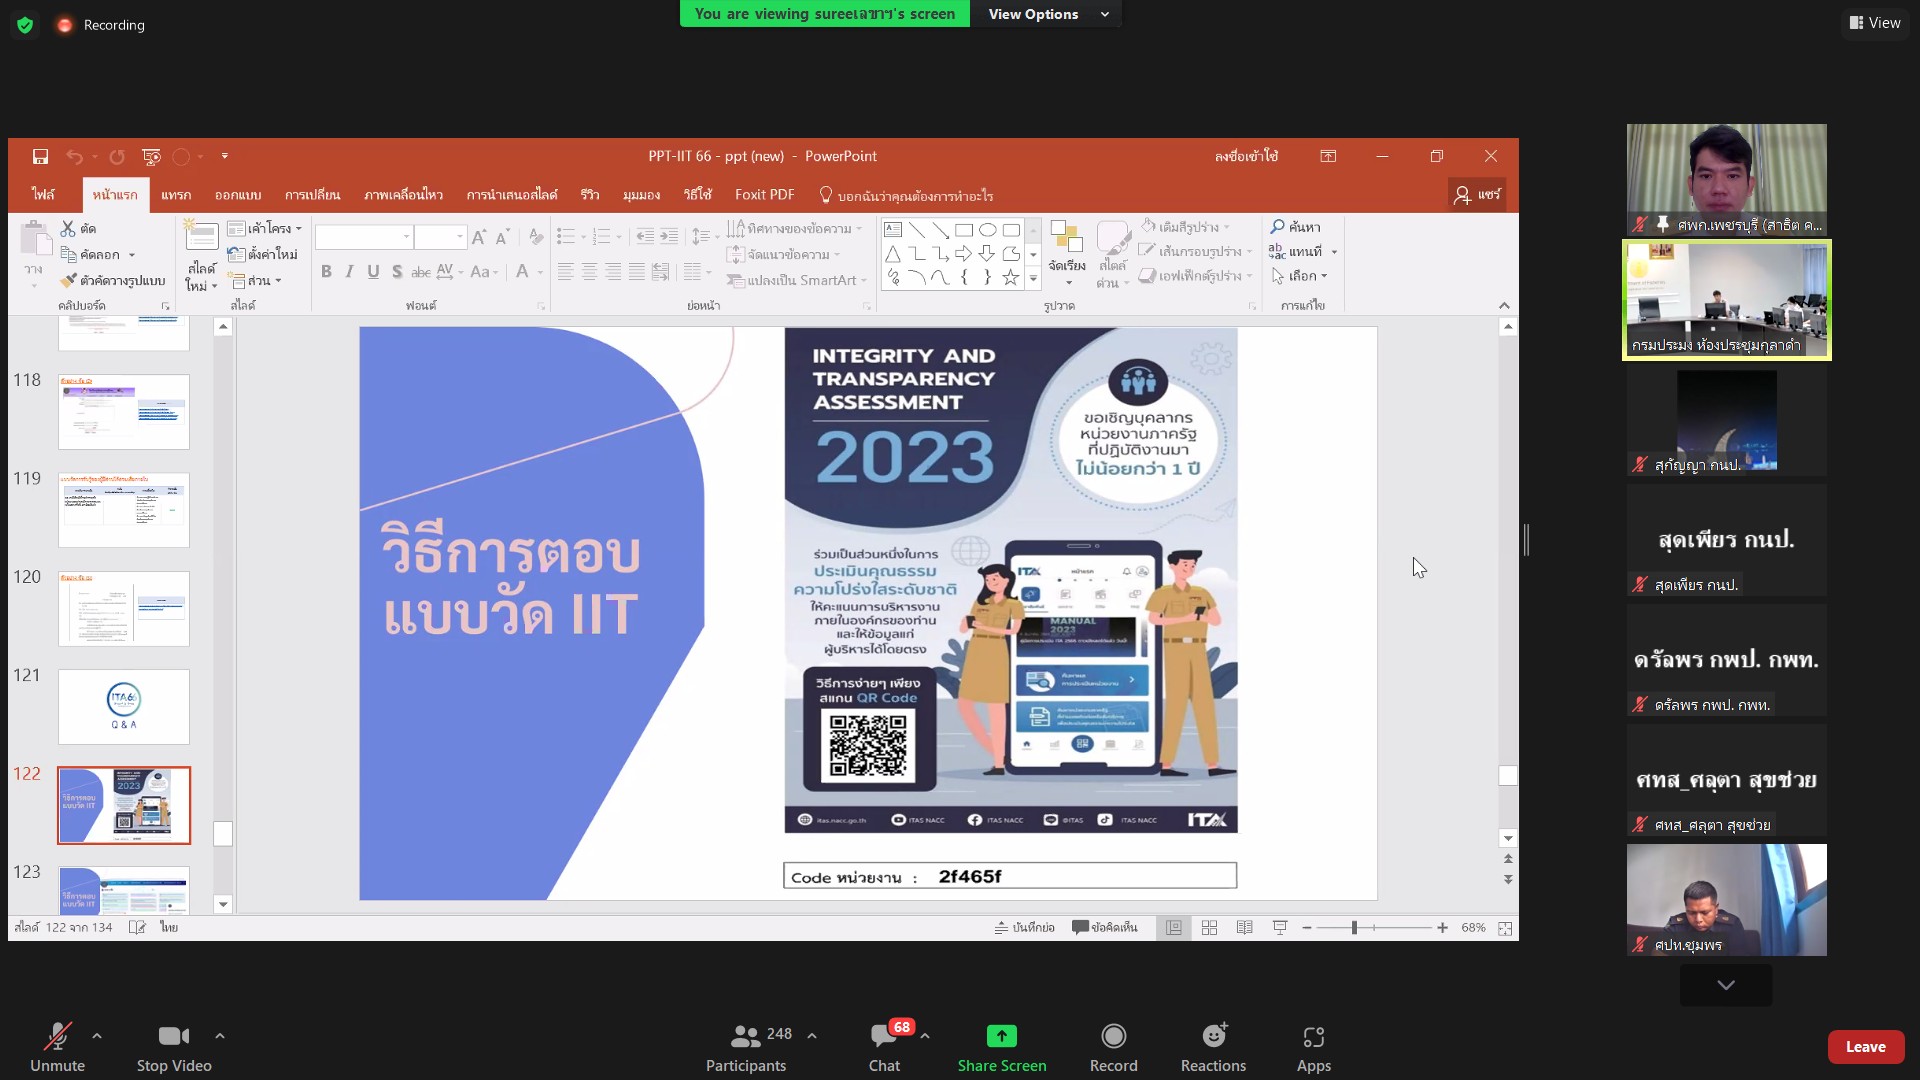The height and width of the screenshot is (1080, 1920).
Task: Collapse the ribbon with the chevron
Action: [x=1504, y=305]
